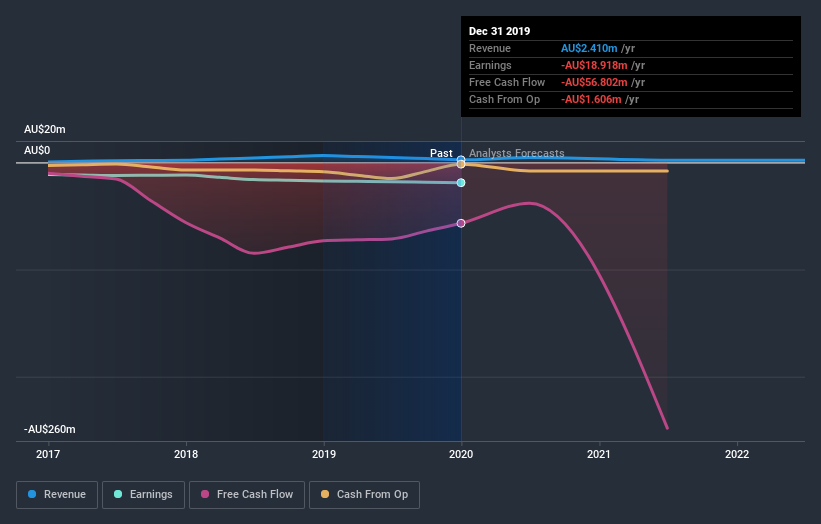Click the Past label on the chart
821x524 pixels.
pos(441,153)
